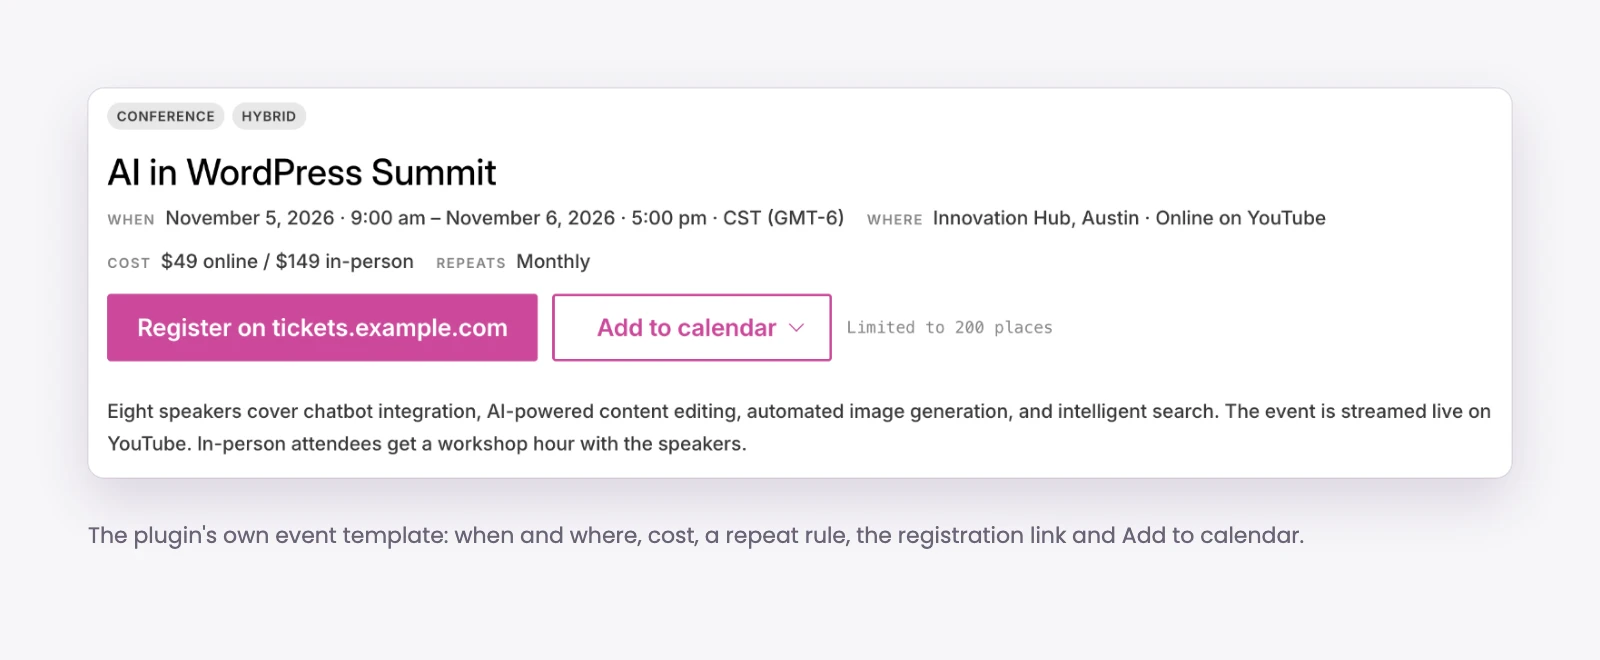Click the event date range November 5, 2026

[505, 218]
